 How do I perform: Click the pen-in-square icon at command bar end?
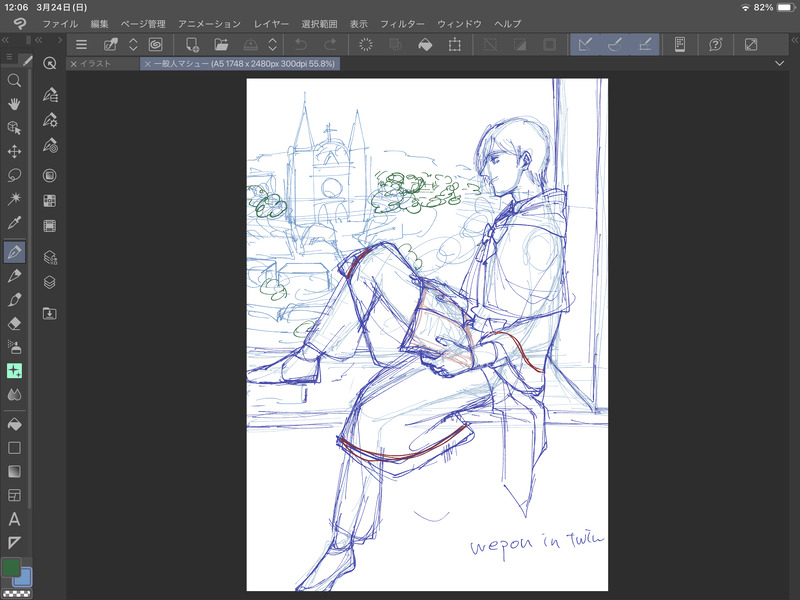(751, 45)
